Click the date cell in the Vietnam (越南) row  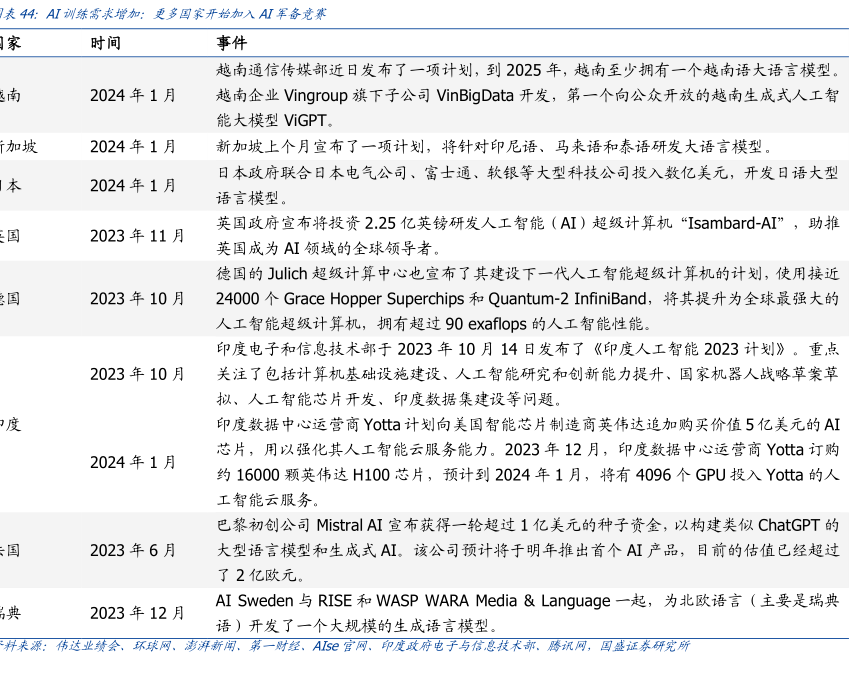(x=132, y=96)
